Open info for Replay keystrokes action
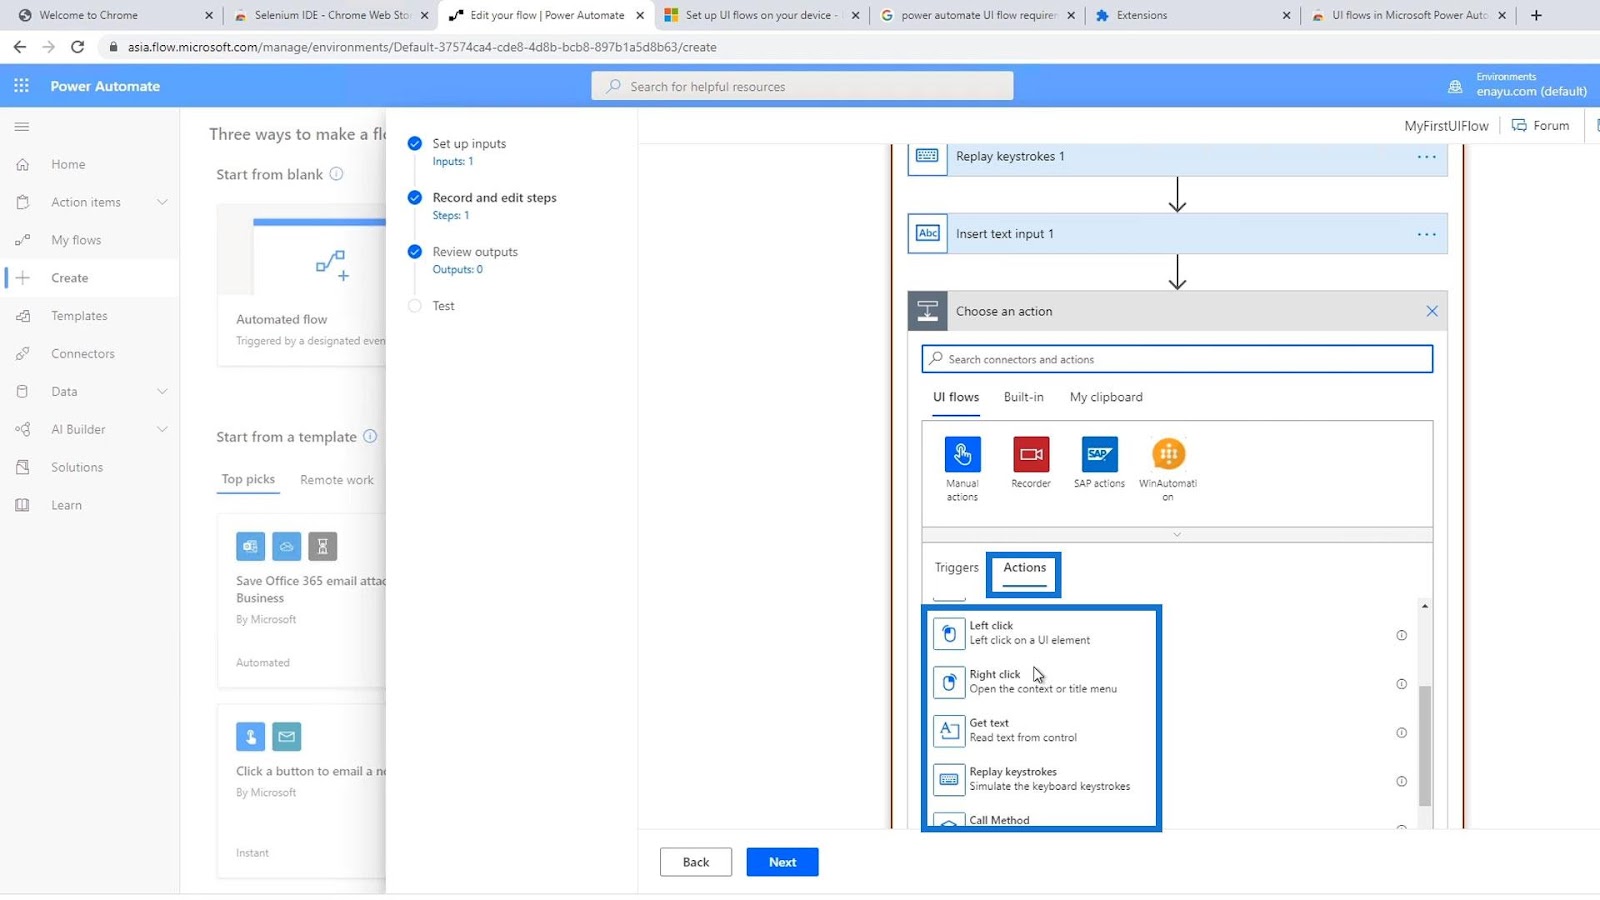Viewport: 1600px width, 900px height. pyautogui.click(x=1401, y=782)
